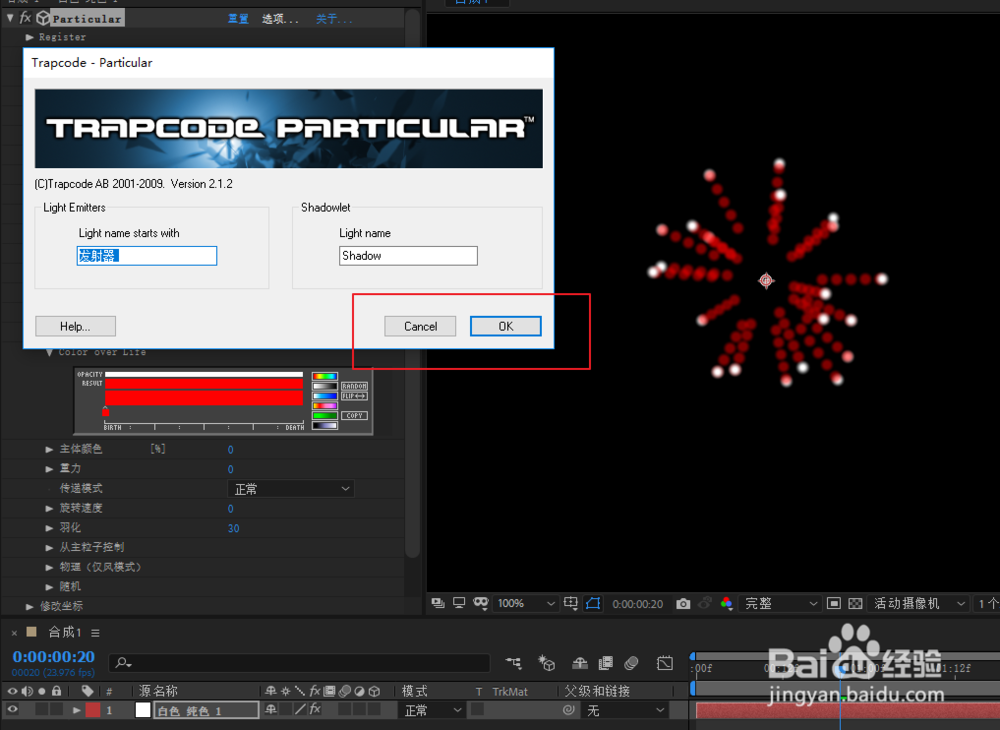Open the show channel RGB icon
The width and height of the screenshot is (1000, 730).
pos(726,603)
